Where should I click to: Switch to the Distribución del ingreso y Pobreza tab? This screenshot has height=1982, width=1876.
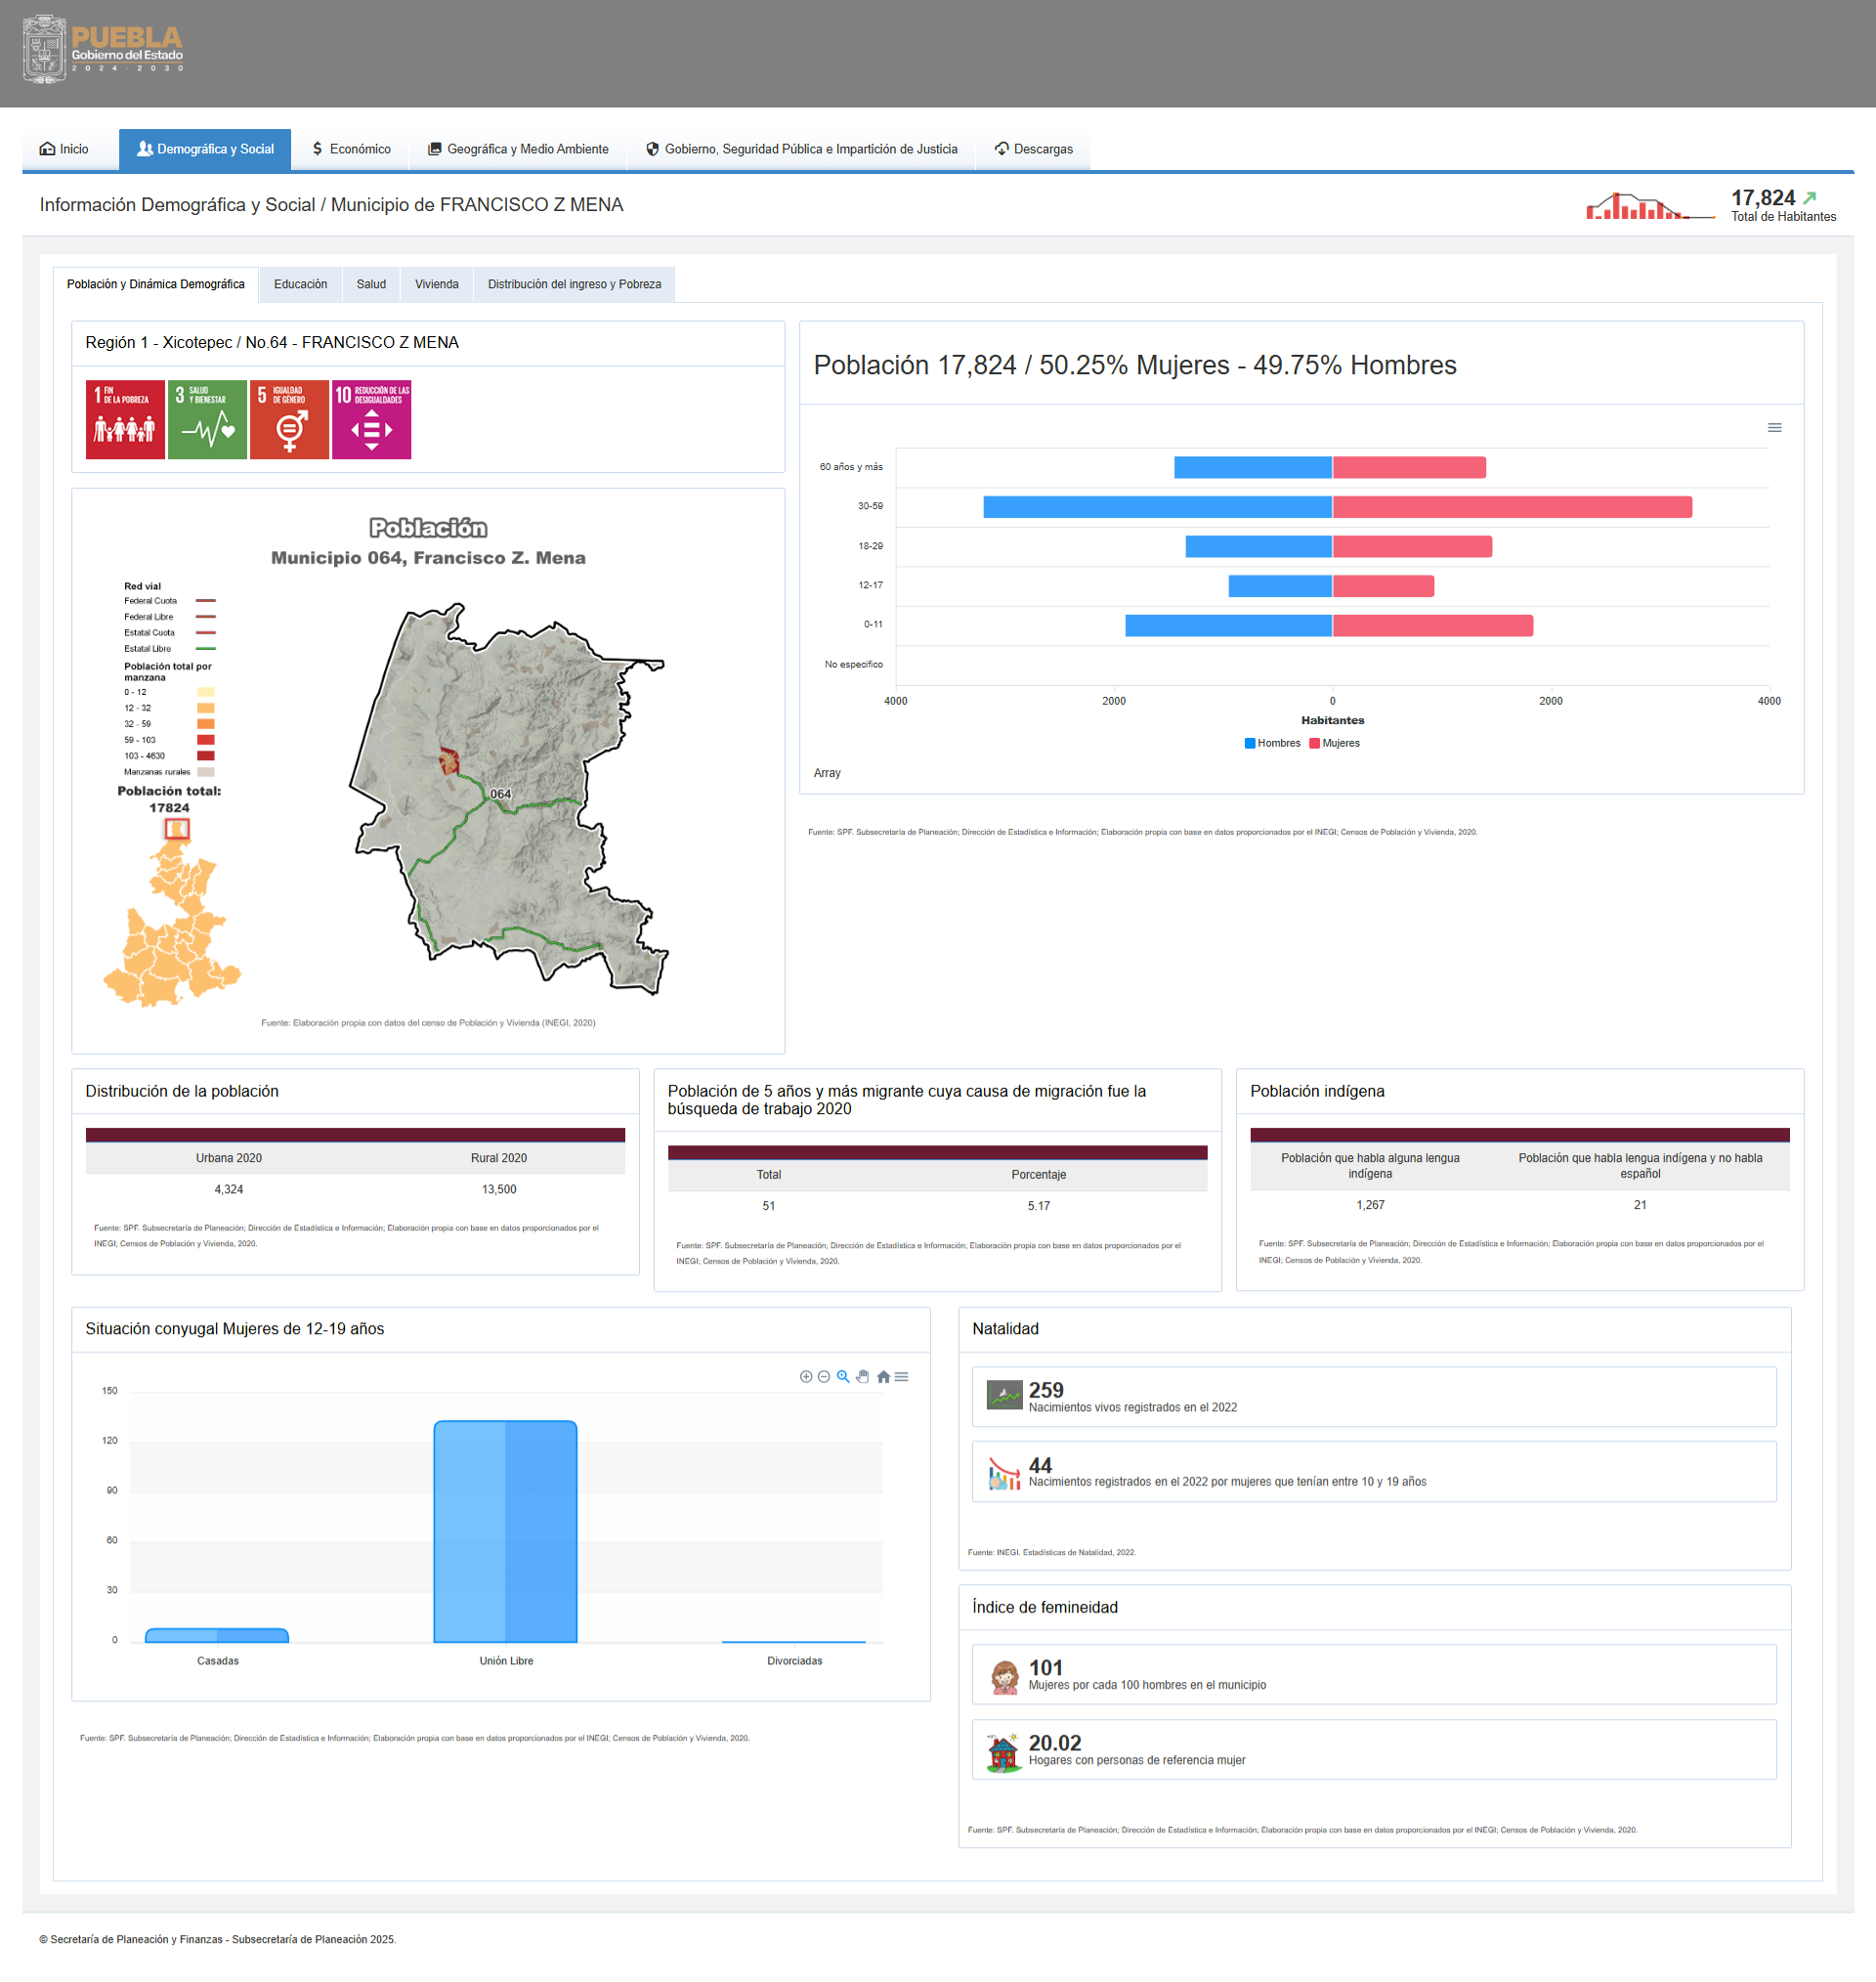coord(574,284)
